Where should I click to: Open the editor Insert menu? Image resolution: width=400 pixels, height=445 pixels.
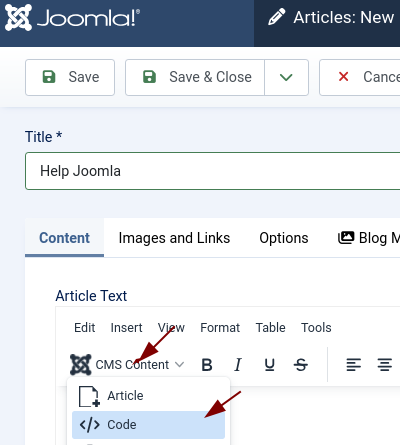pyautogui.click(x=126, y=328)
